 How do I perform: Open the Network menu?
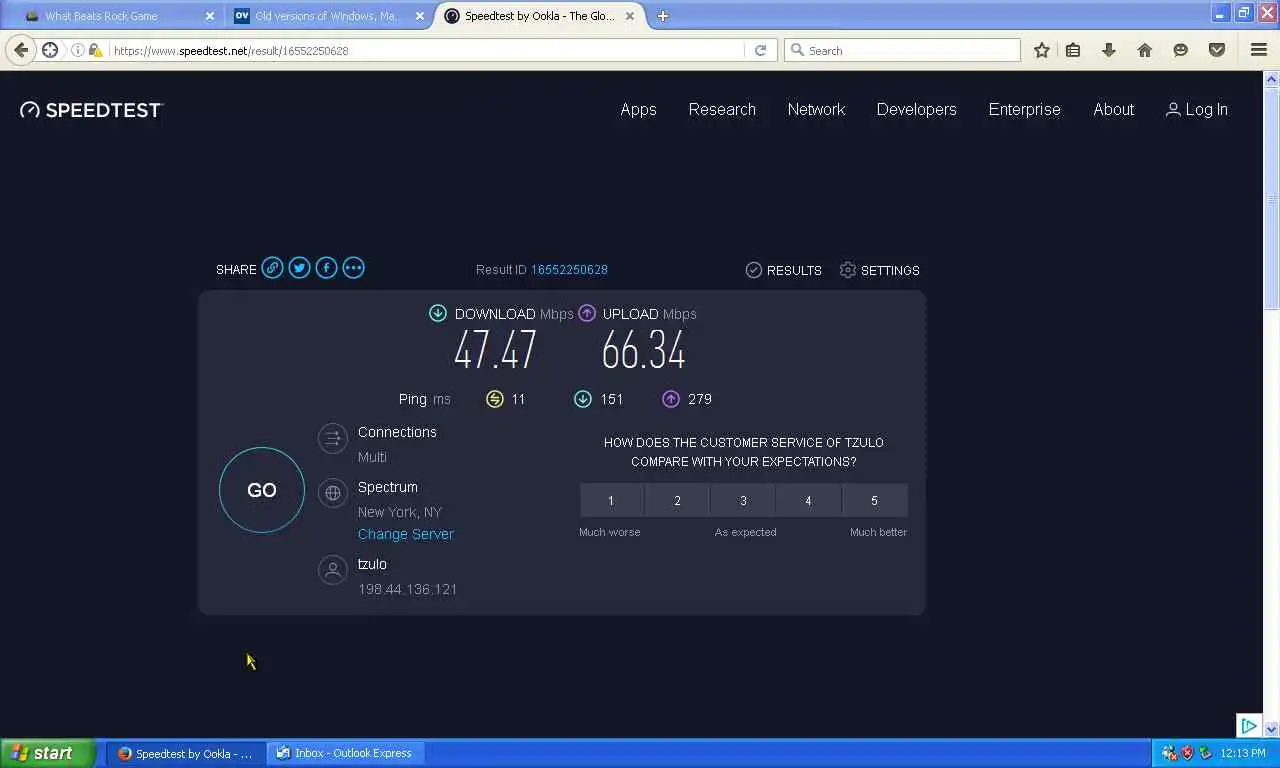816,110
